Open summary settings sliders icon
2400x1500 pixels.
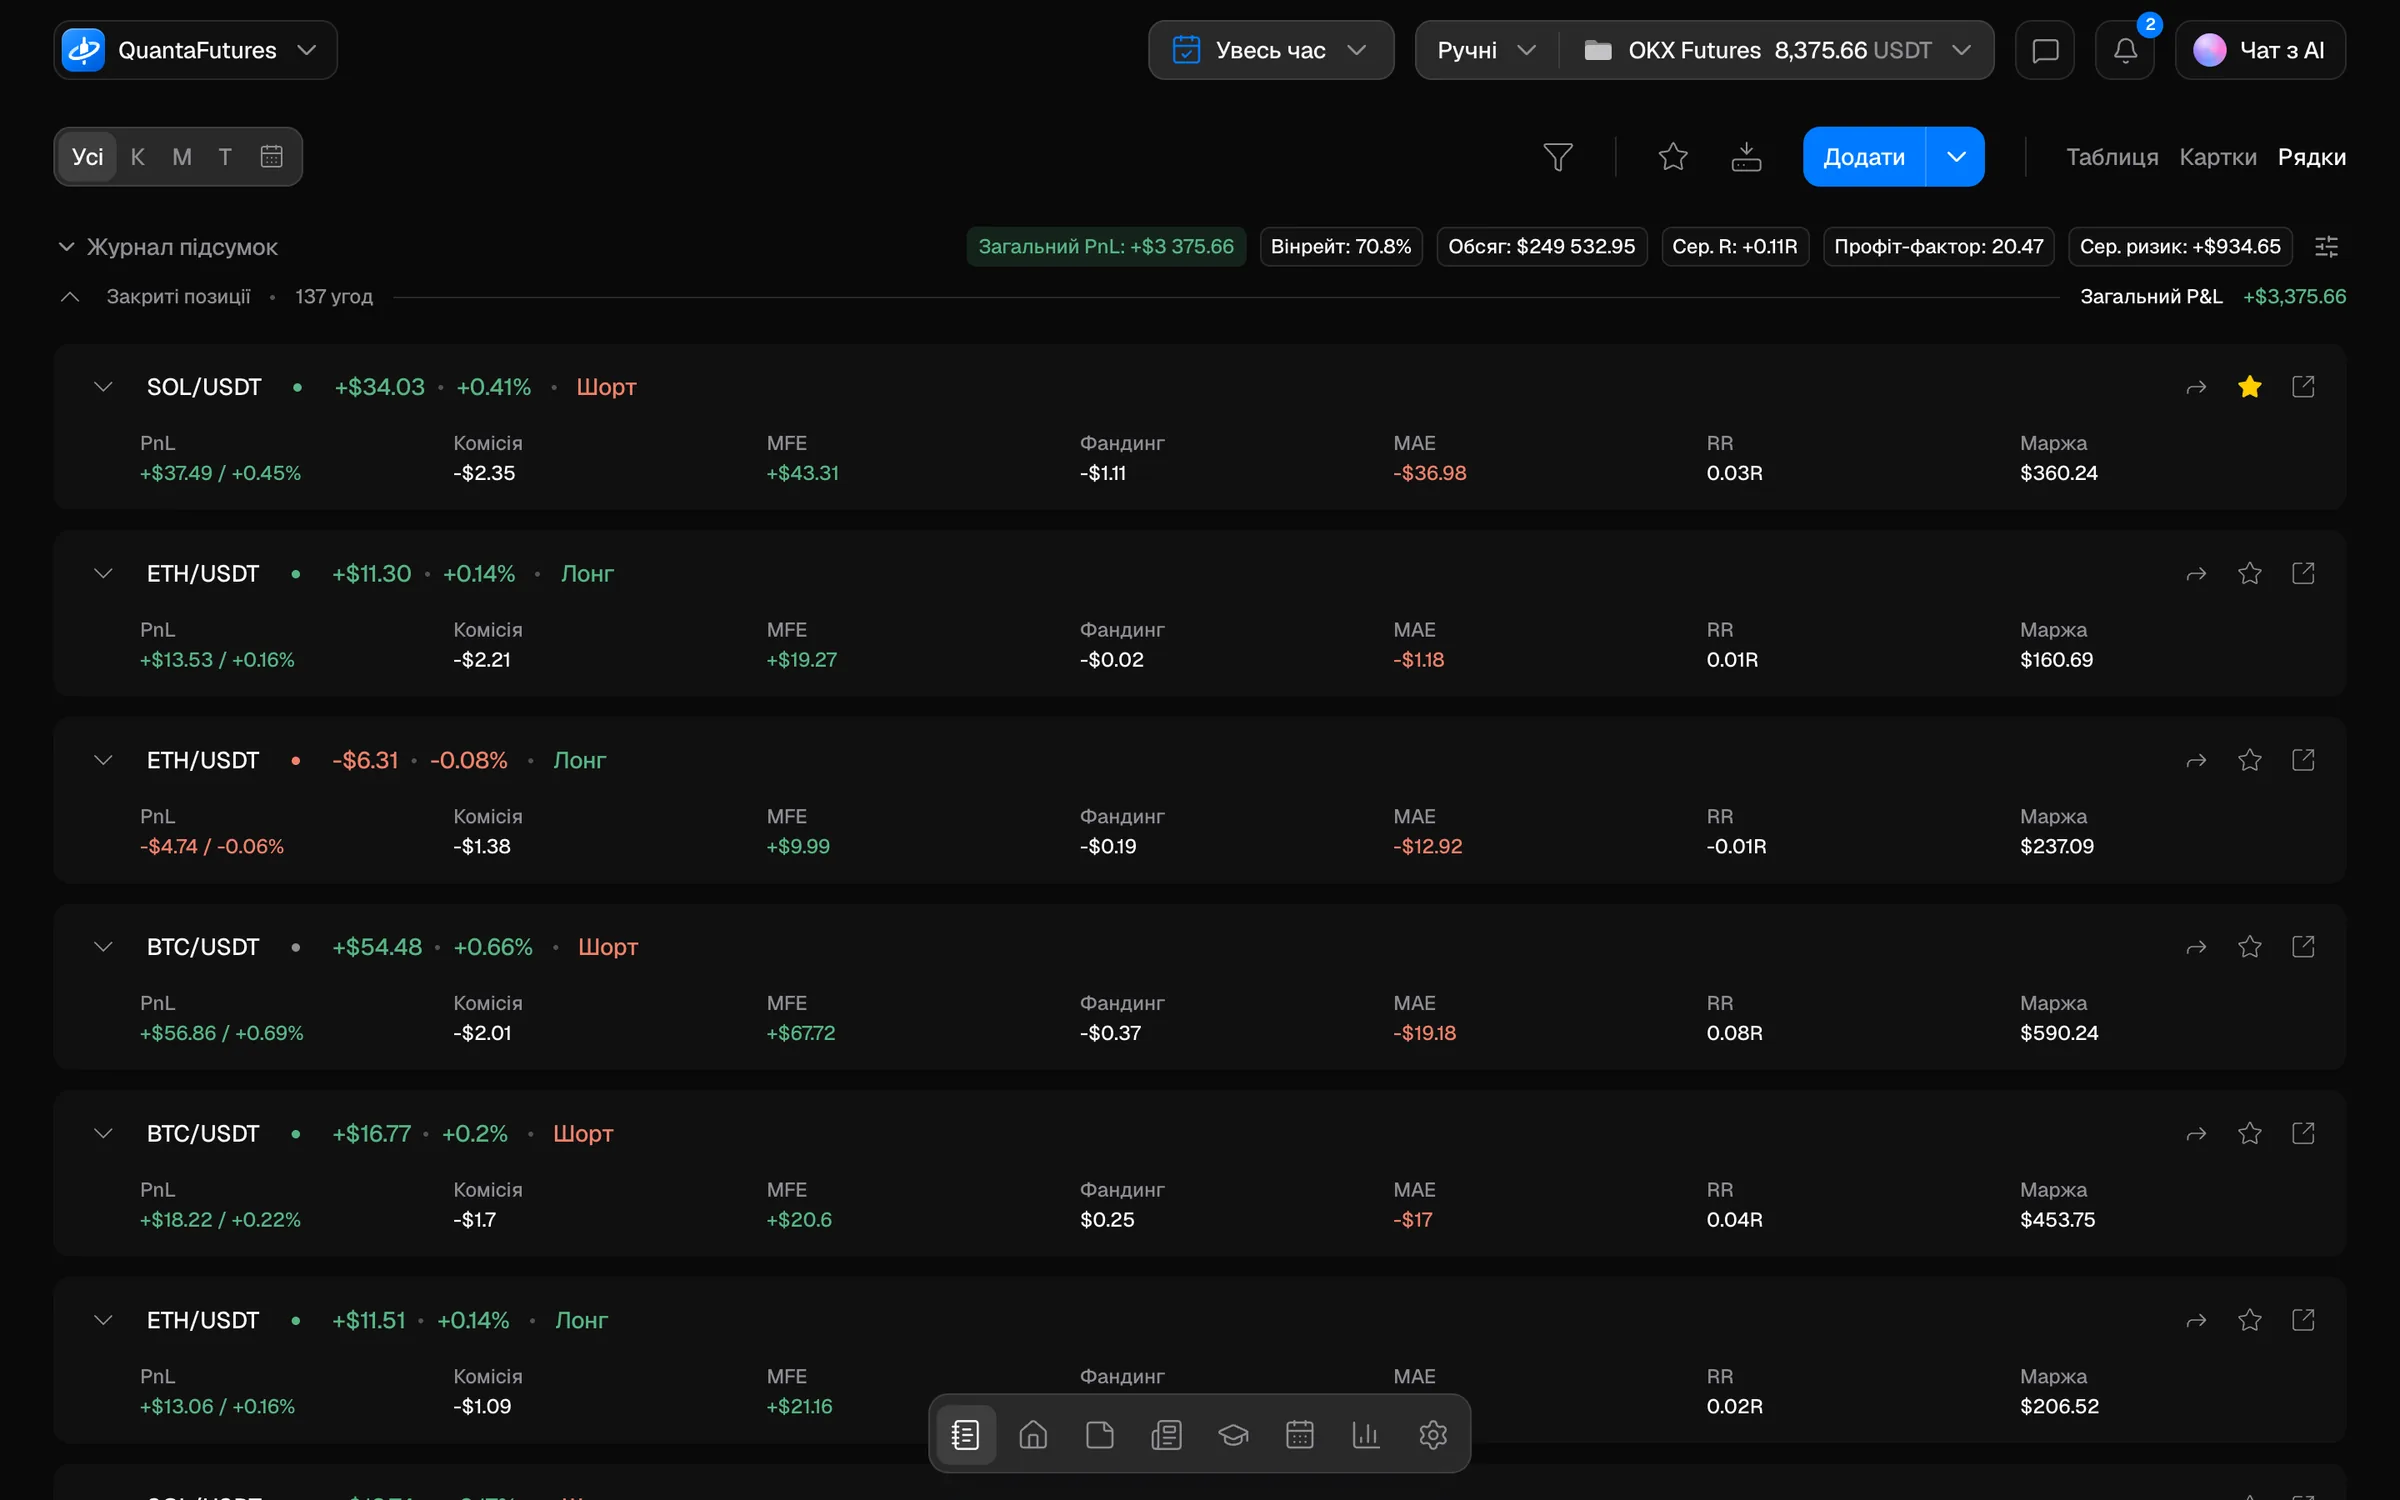coord(2327,246)
